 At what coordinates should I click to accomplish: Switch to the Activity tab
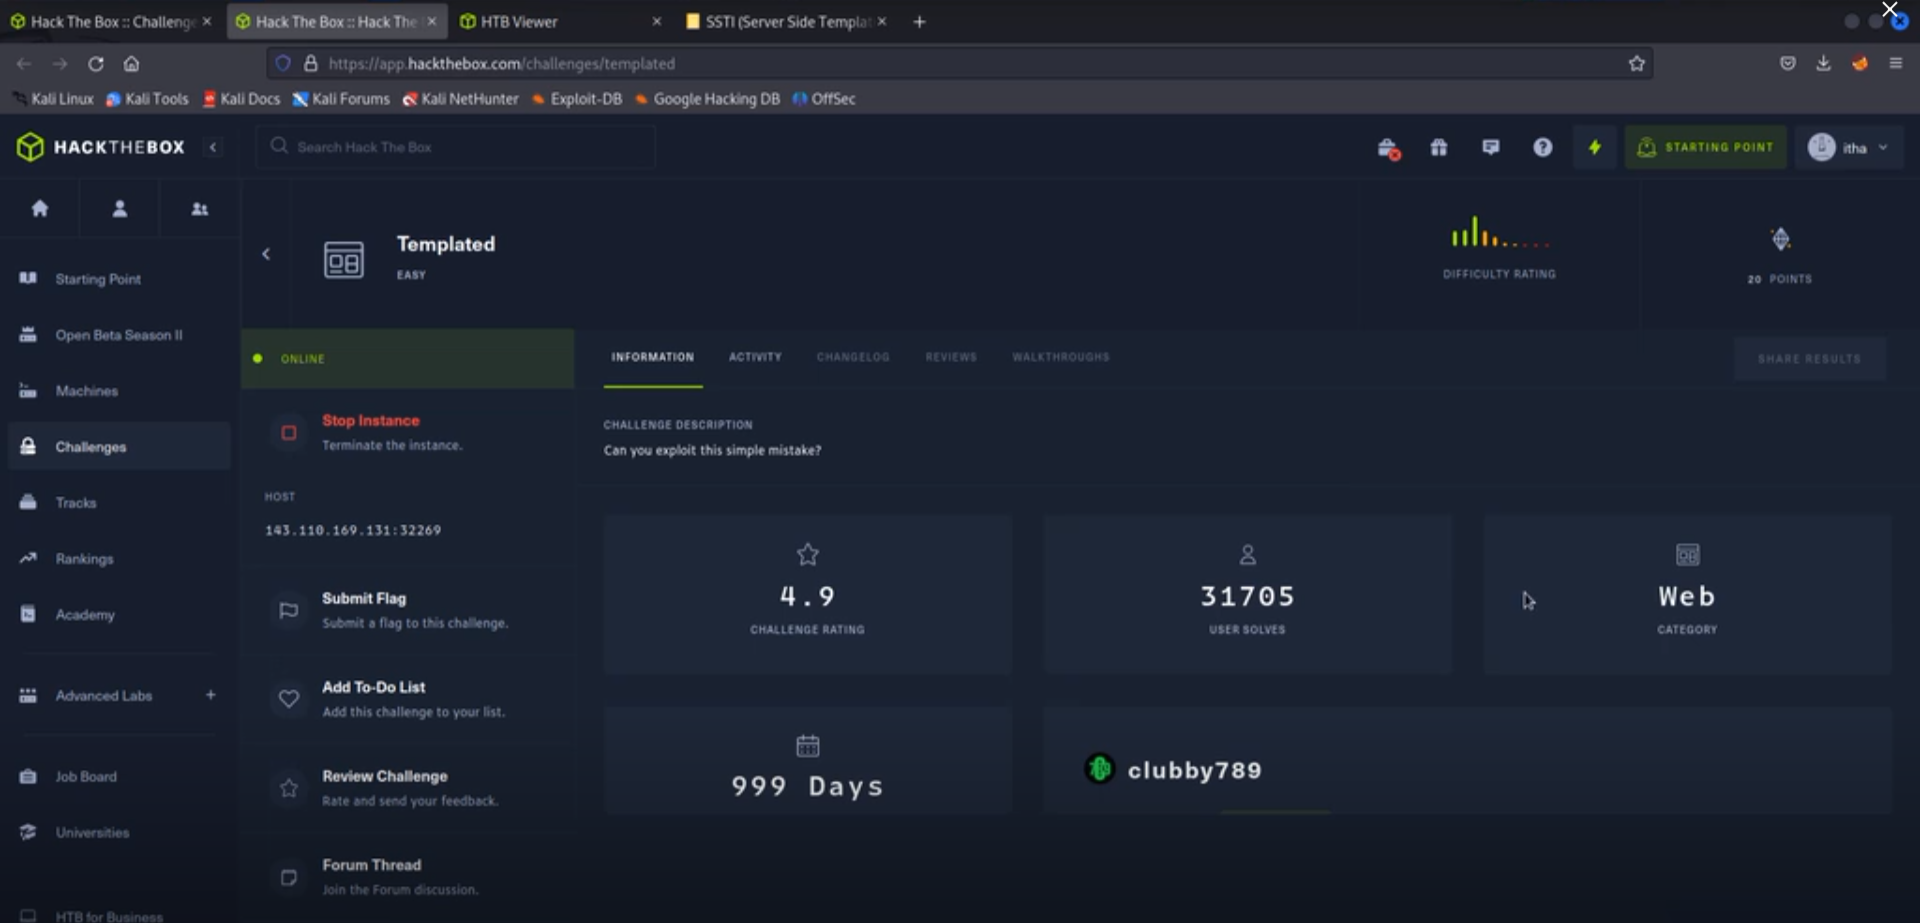coord(755,357)
